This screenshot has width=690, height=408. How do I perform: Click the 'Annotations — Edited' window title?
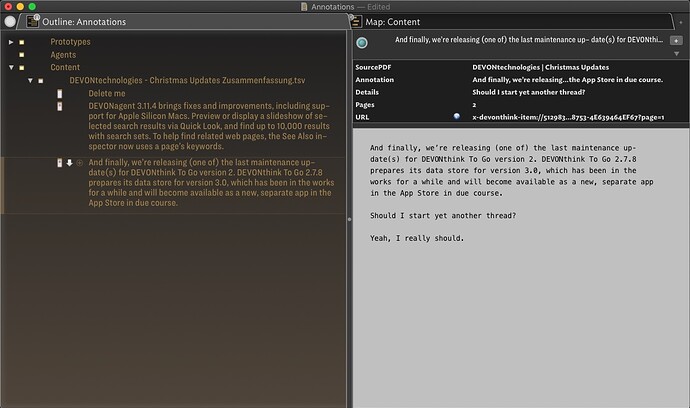(x=350, y=7)
